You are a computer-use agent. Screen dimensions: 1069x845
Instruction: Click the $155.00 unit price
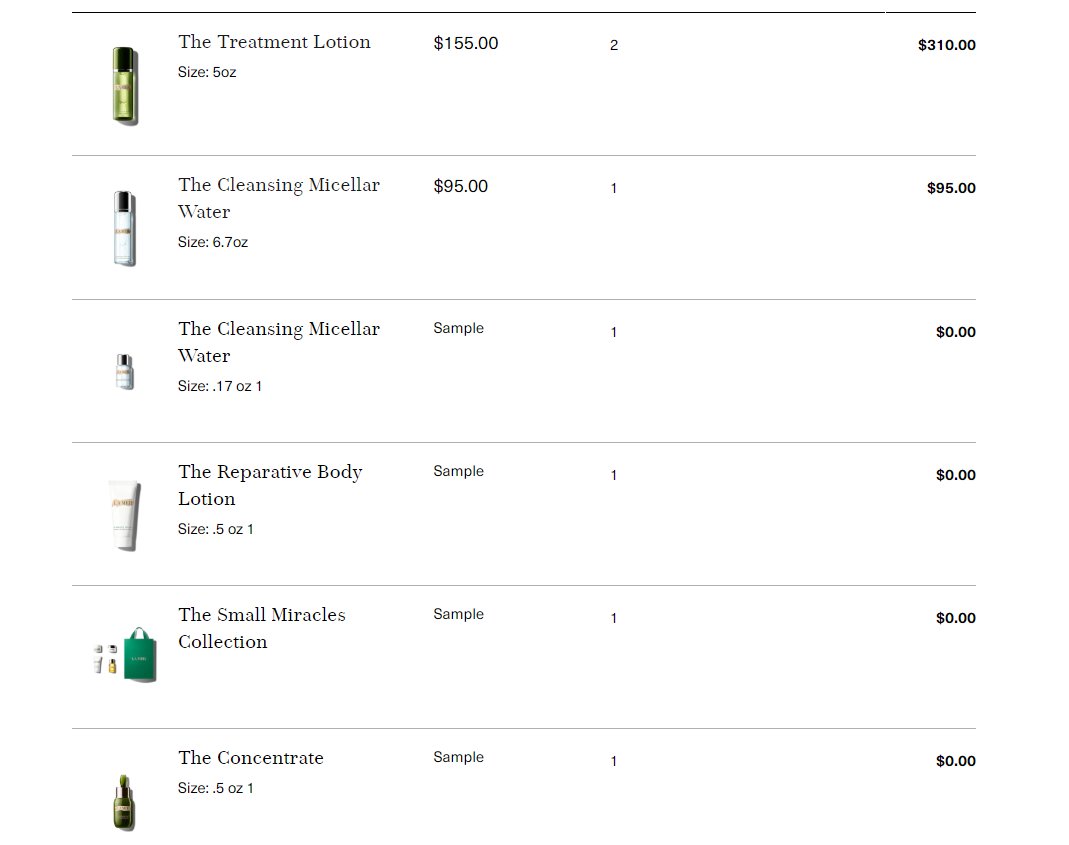coord(466,43)
